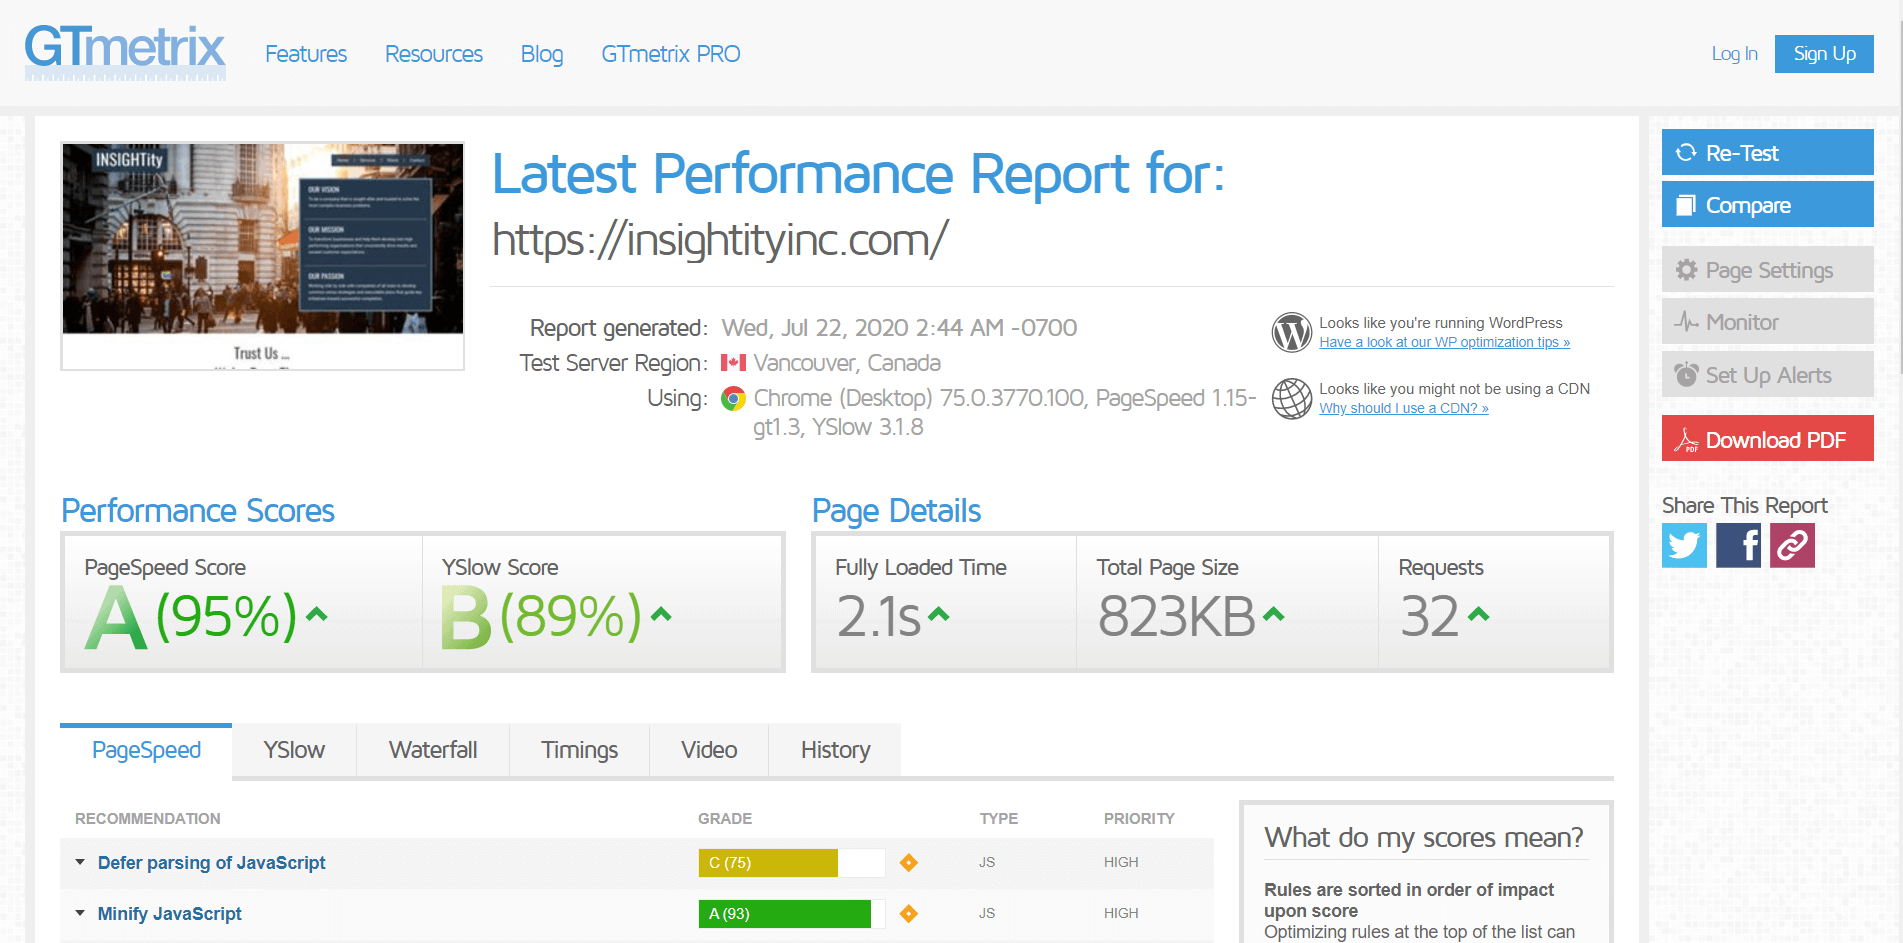Click the Re-Test button
Screen dimensions: 1903x943
(x=1767, y=152)
